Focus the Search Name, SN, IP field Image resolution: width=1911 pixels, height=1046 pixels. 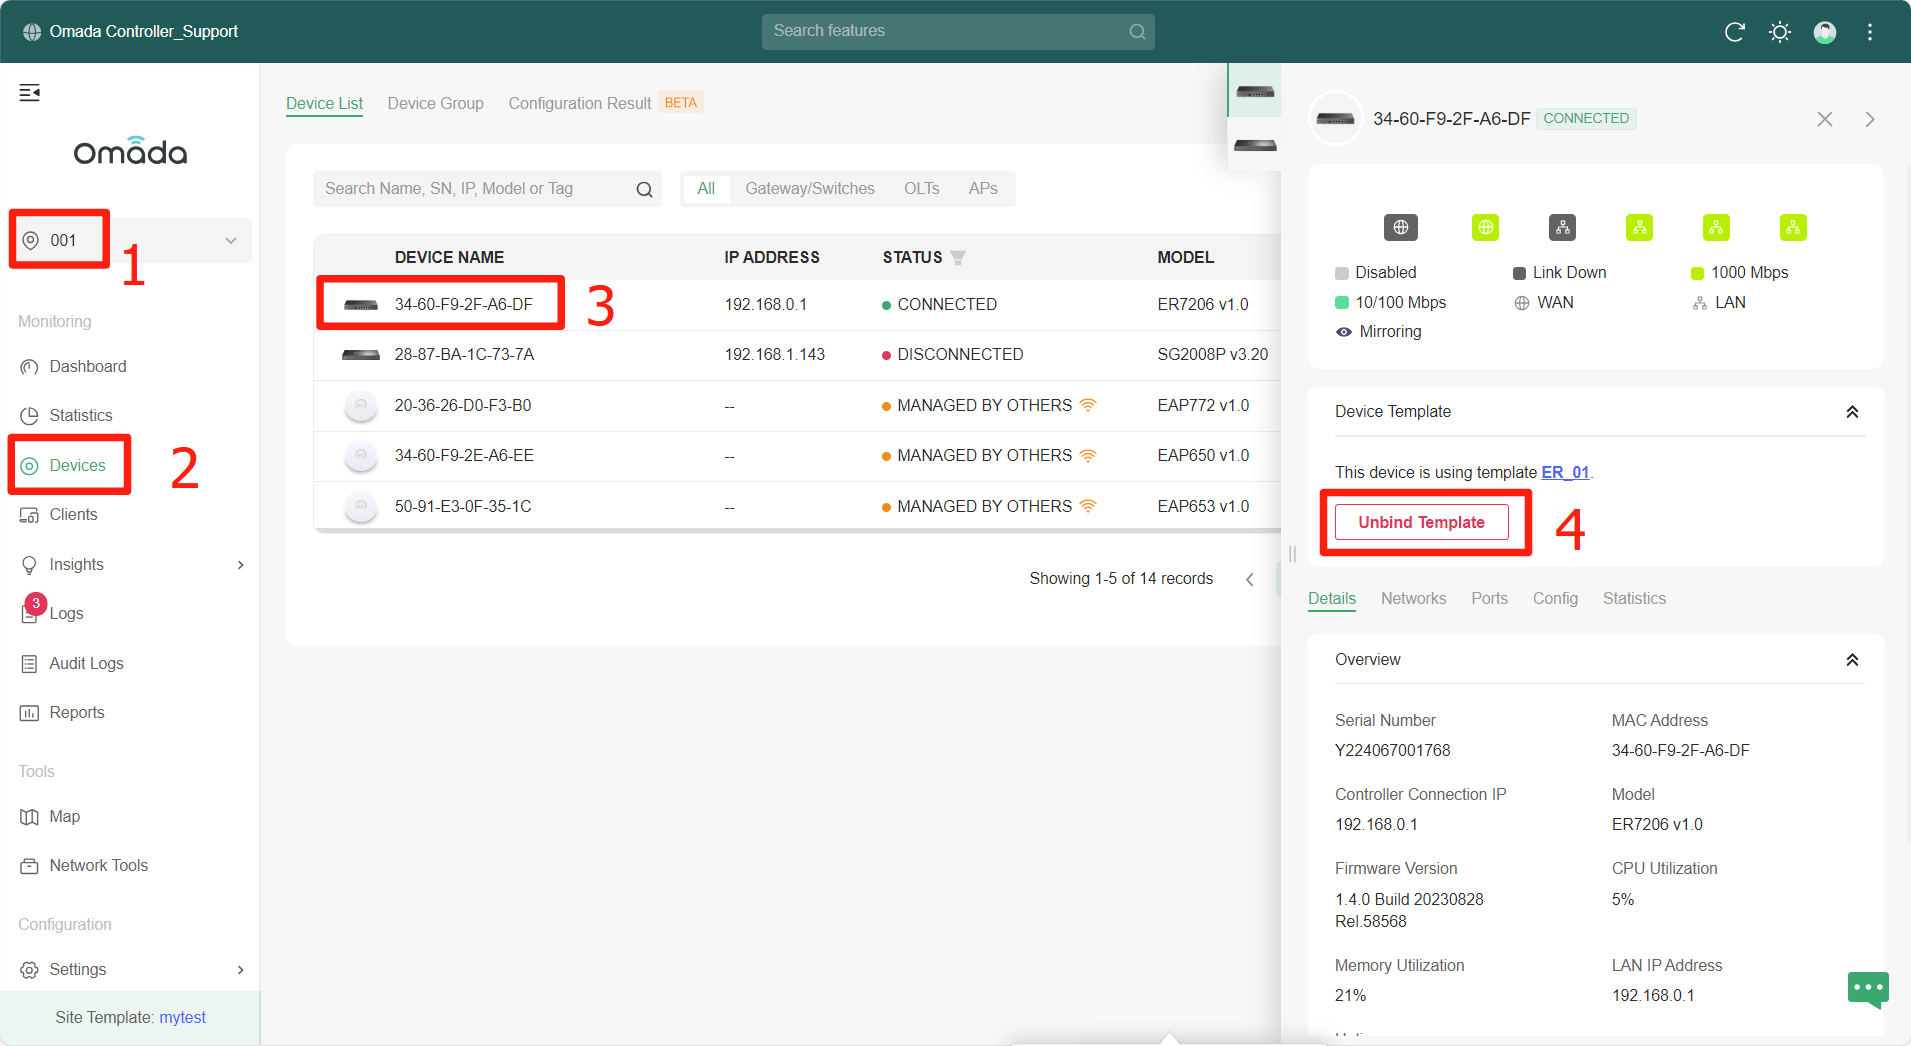pyautogui.click(x=487, y=189)
